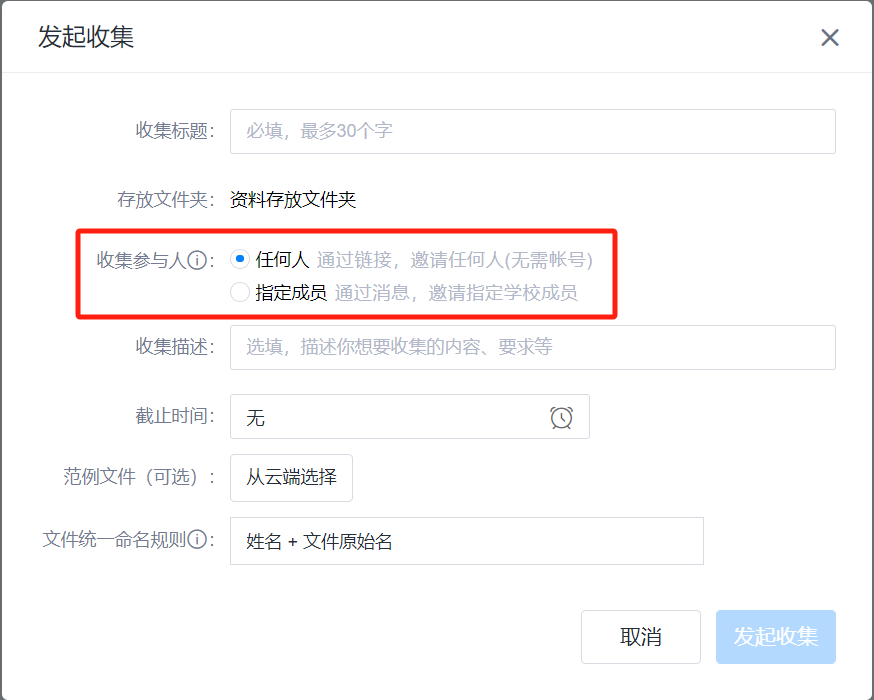
Task: Focus the 收集标题 input field
Action: (532, 131)
